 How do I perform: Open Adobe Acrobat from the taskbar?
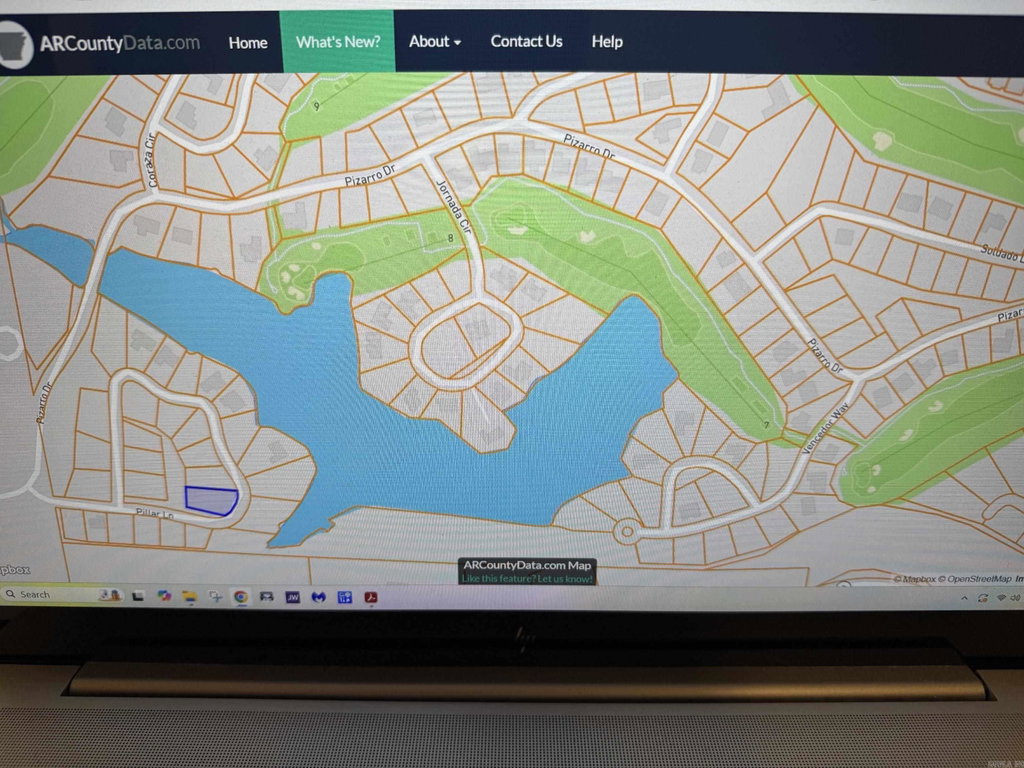371,597
